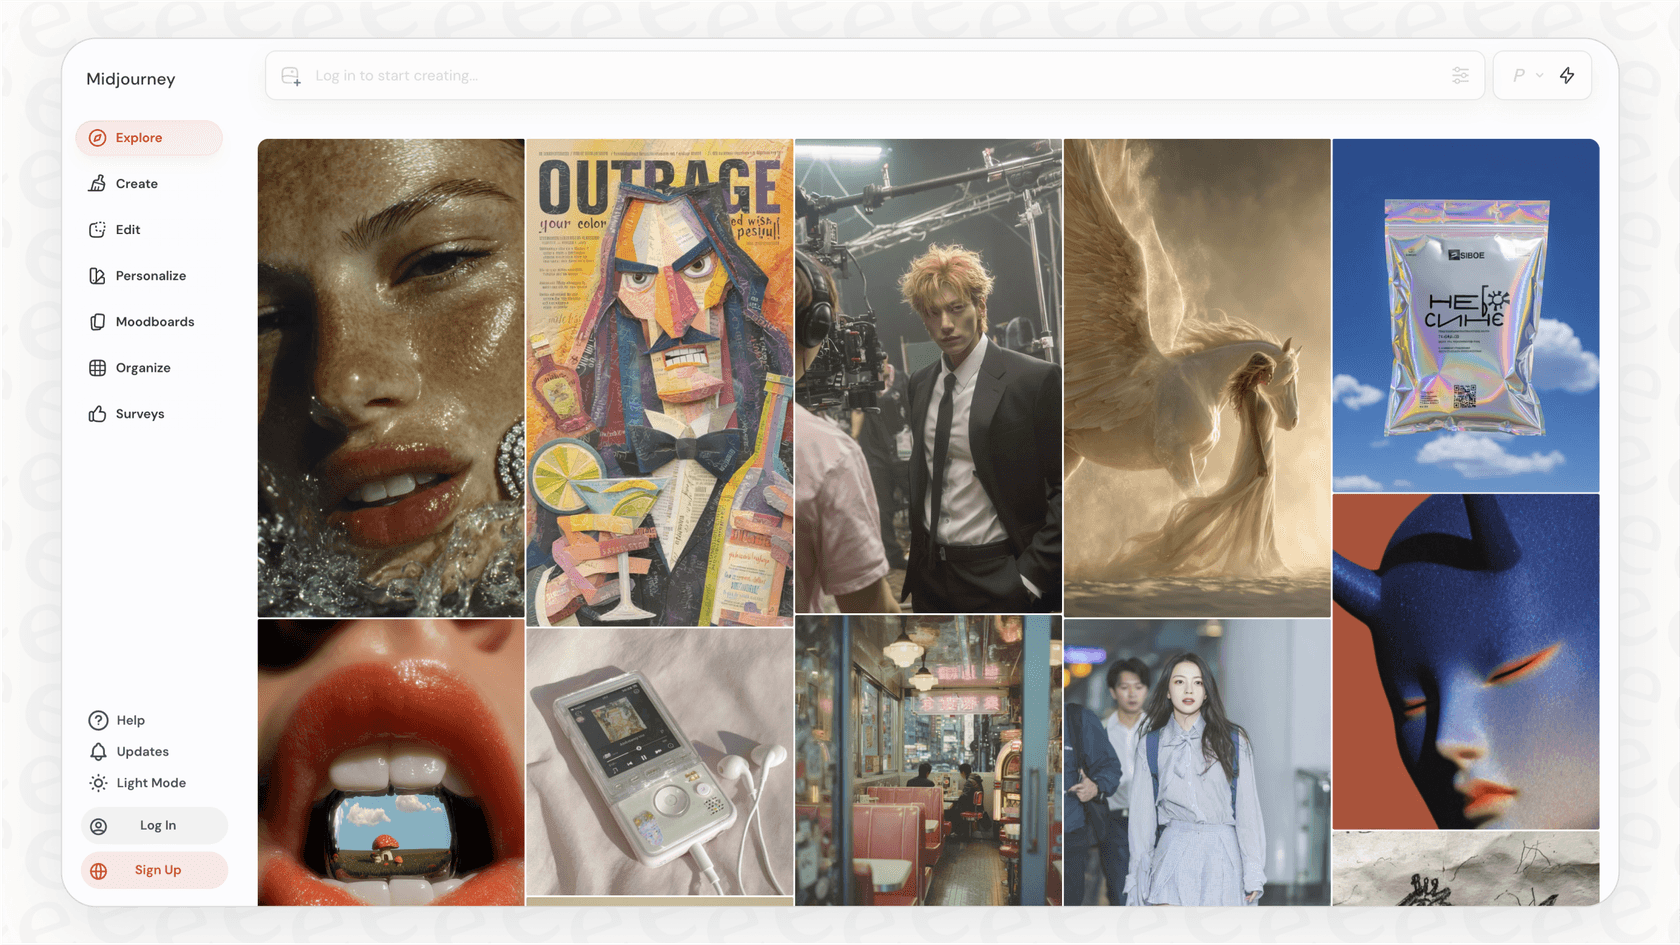Toggle Light Mode

pyautogui.click(x=150, y=783)
